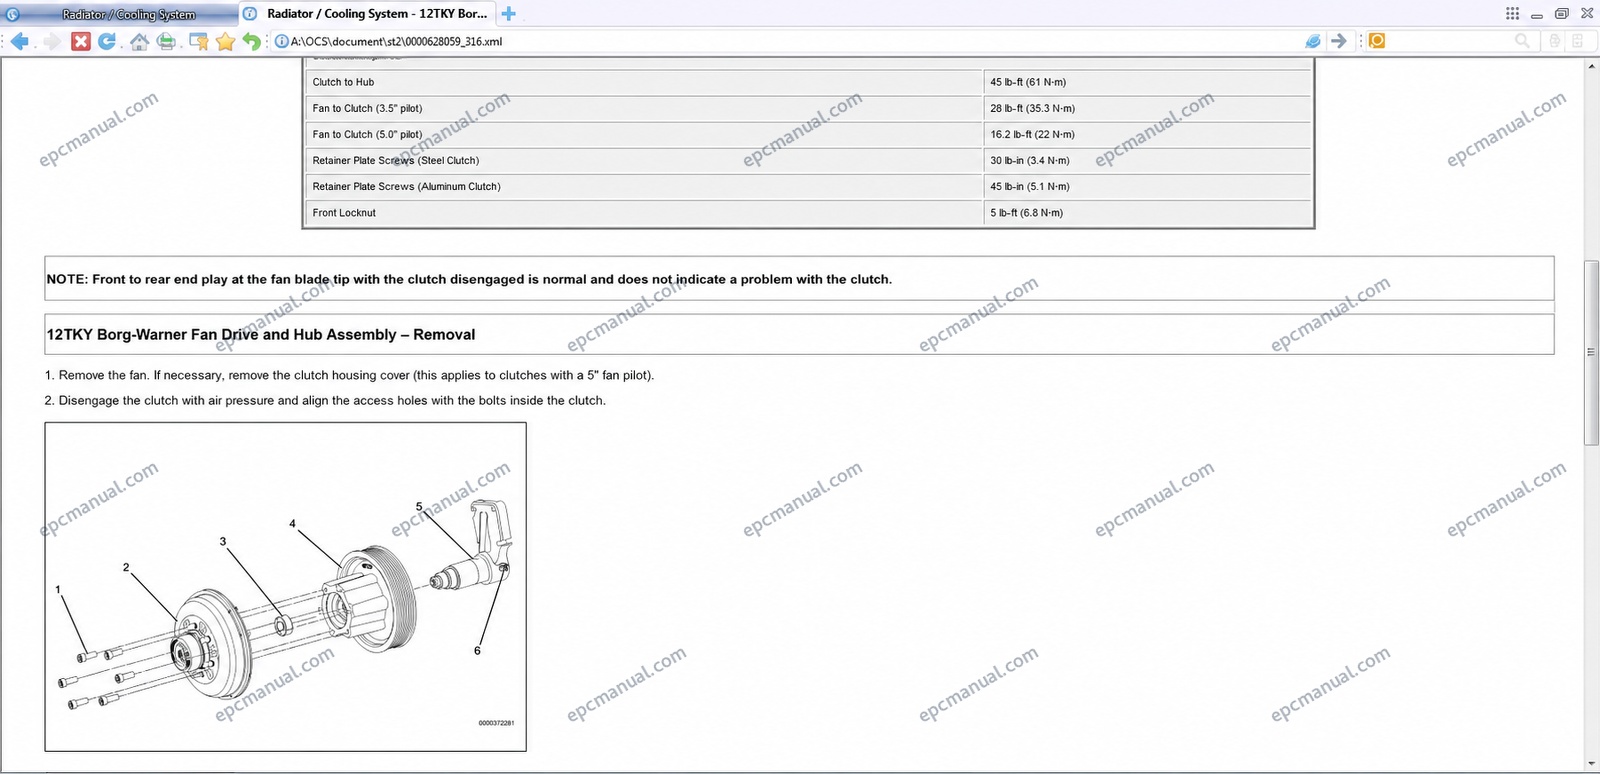Click the green undo arrow icon

click(252, 41)
